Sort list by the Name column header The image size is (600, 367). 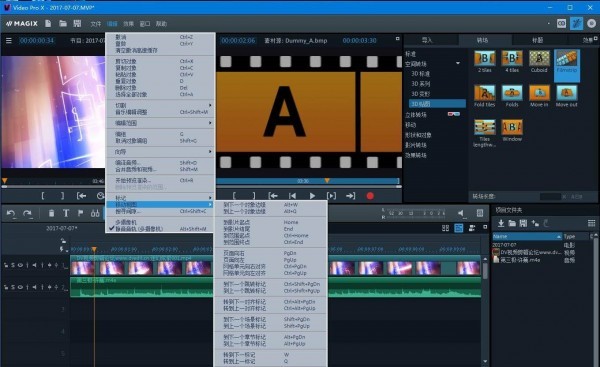click(x=527, y=237)
